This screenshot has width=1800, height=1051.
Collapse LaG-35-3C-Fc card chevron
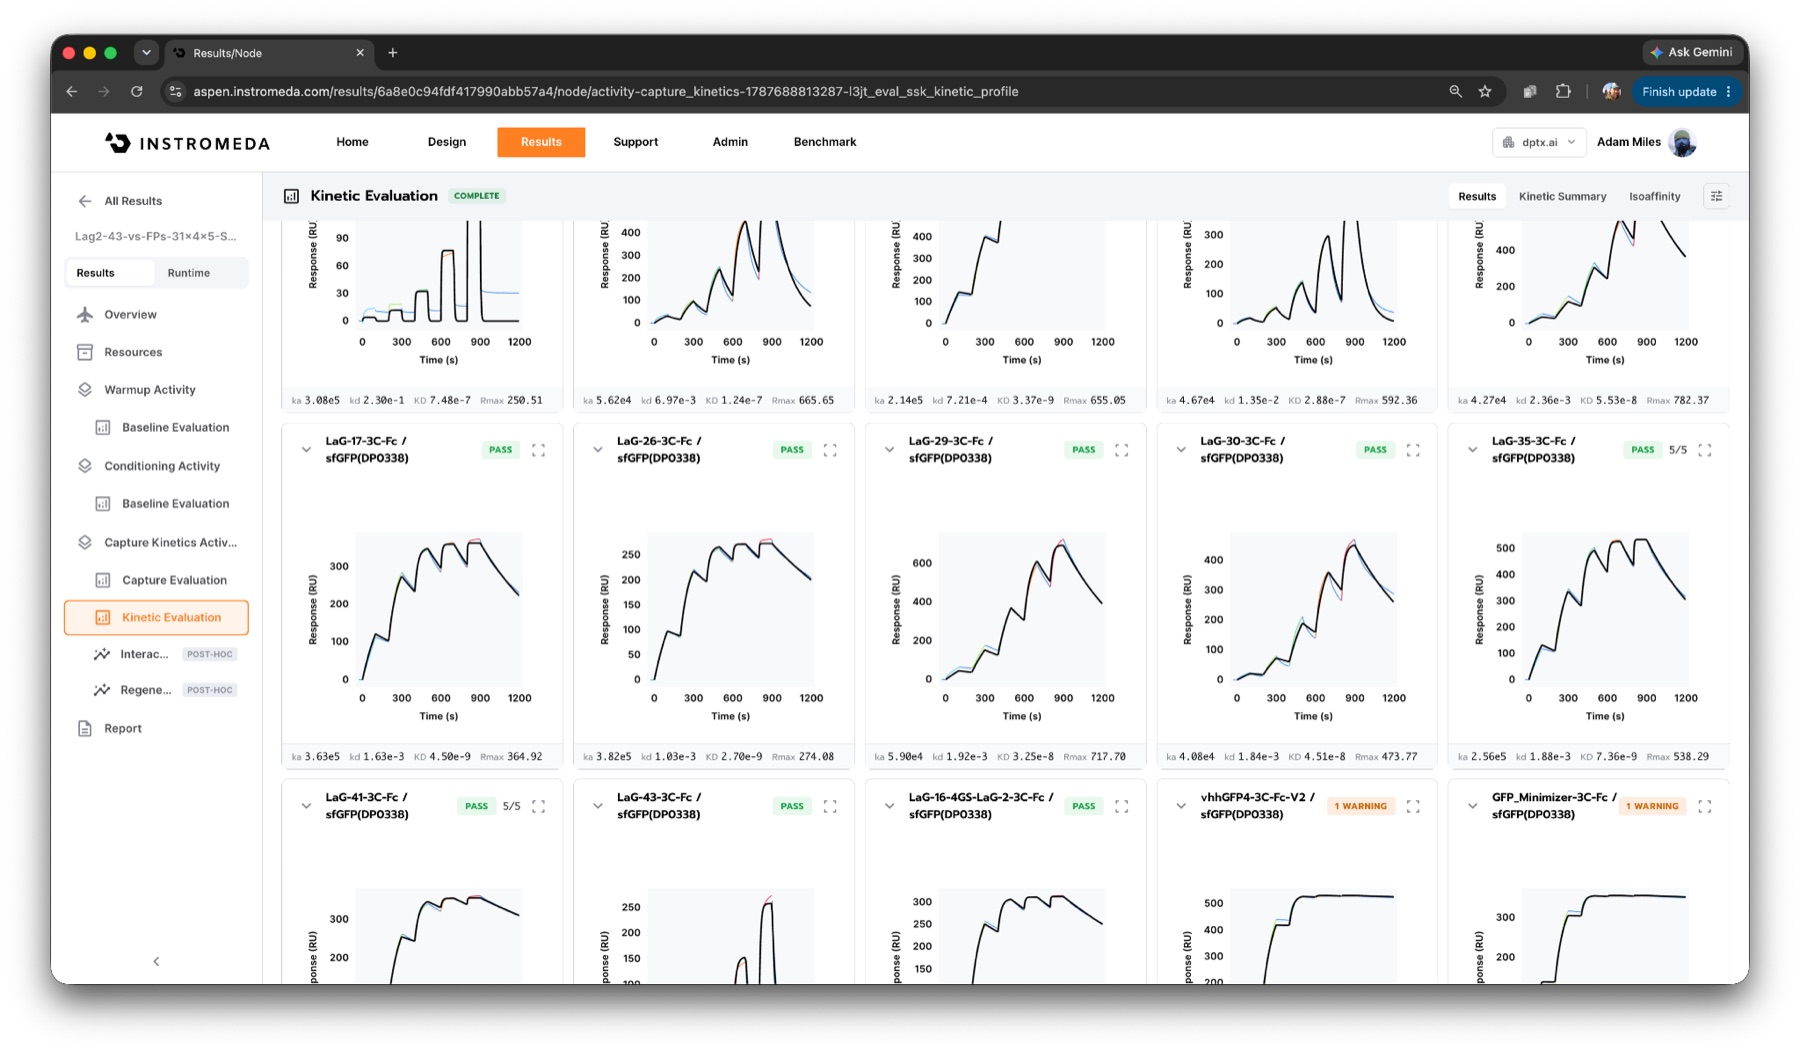click(x=1472, y=450)
